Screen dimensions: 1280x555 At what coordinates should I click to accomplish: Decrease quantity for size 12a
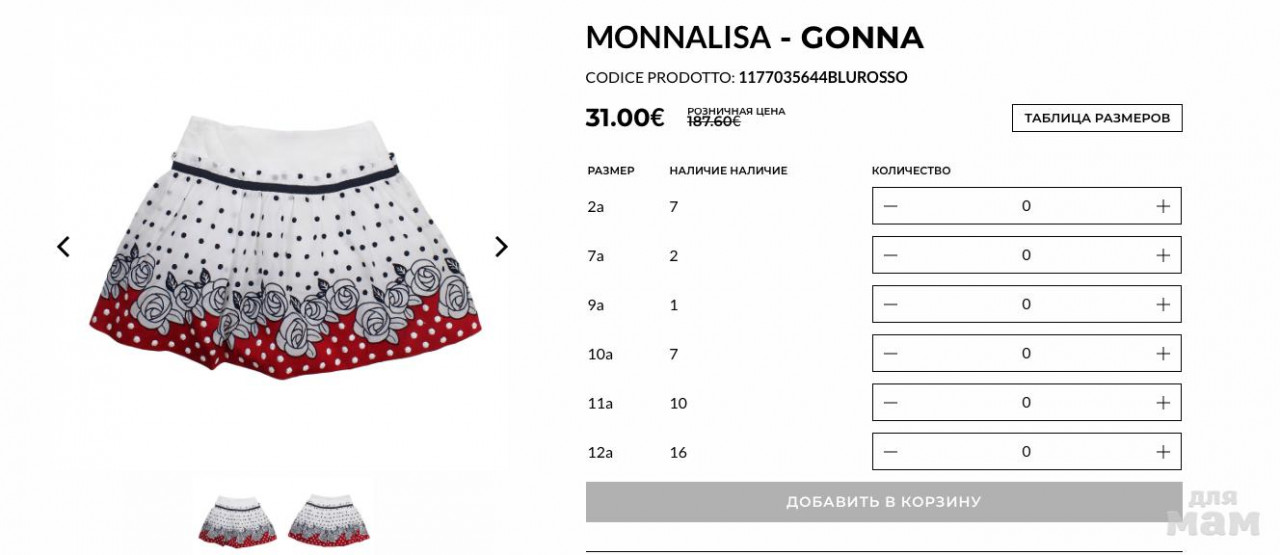tap(891, 452)
